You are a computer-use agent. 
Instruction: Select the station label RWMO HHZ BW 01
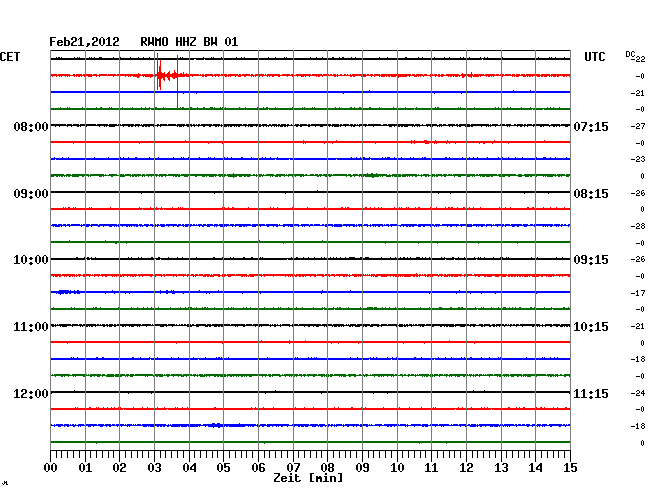[x=189, y=42]
